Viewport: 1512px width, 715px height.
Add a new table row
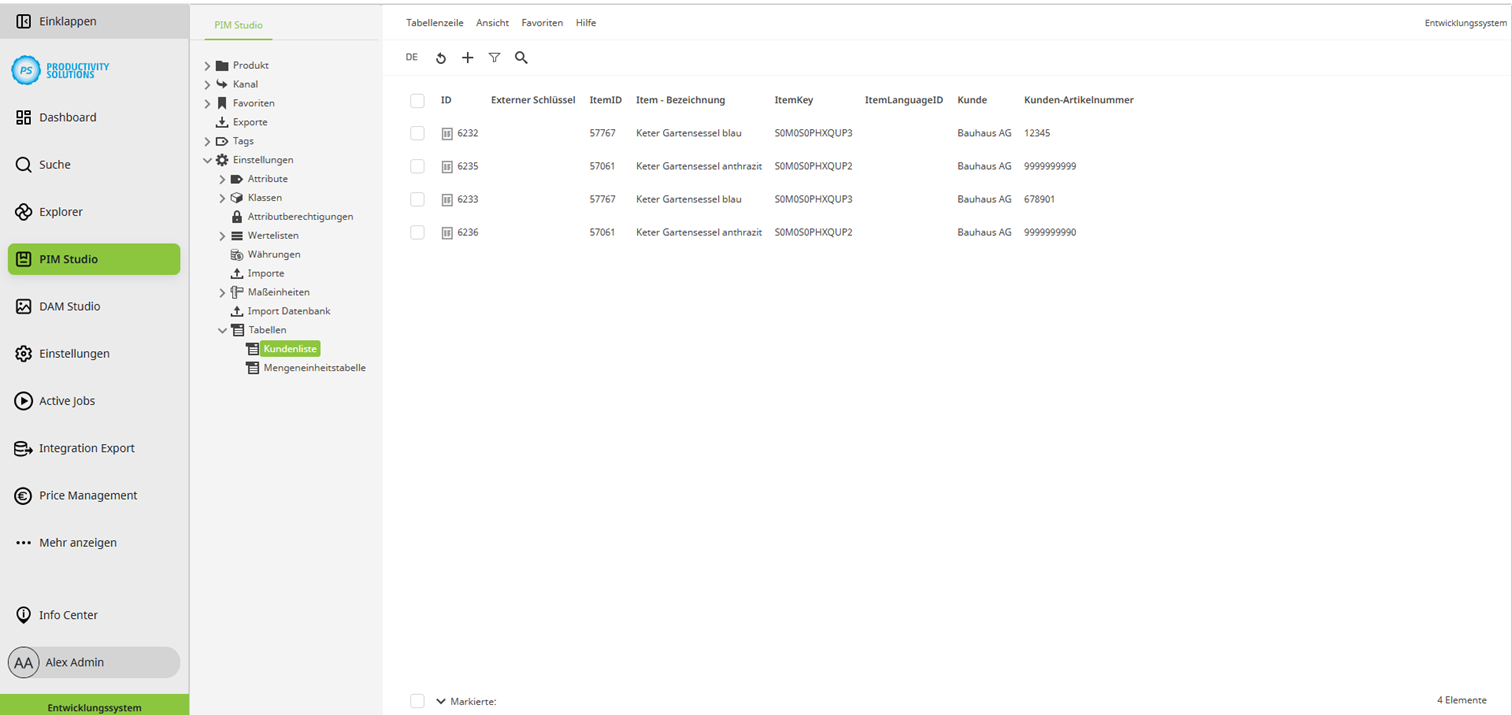tap(467, 57)
